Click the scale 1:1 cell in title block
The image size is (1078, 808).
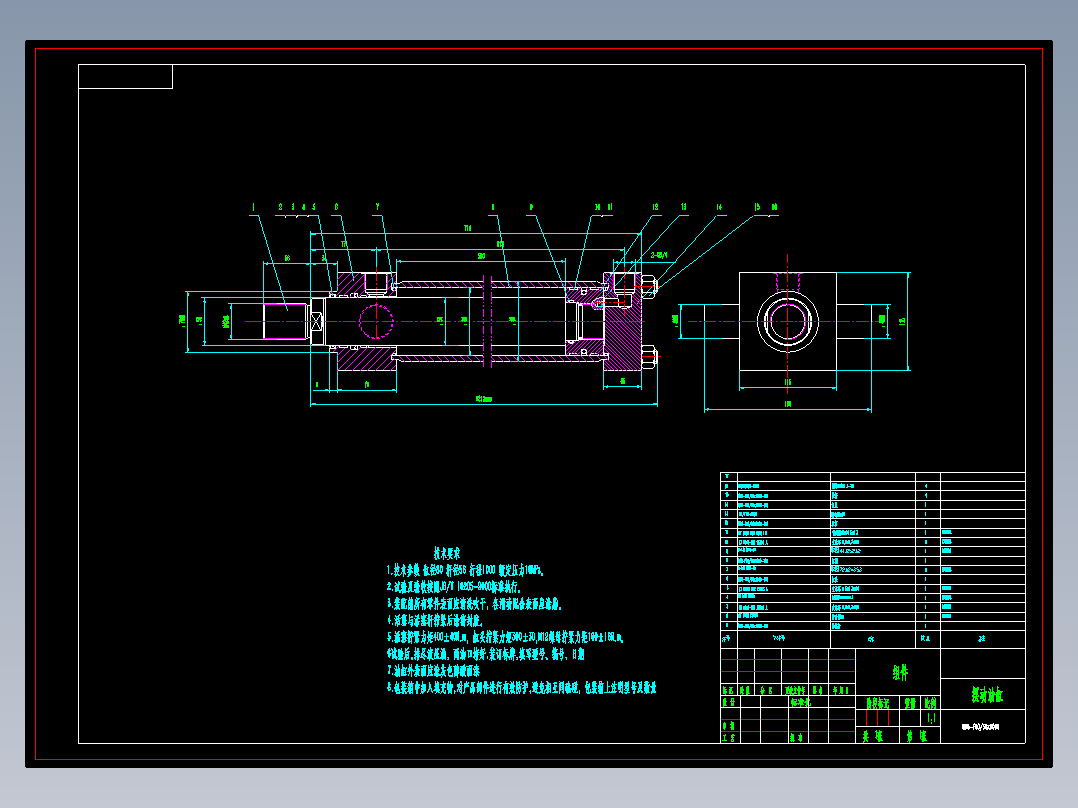931,719
